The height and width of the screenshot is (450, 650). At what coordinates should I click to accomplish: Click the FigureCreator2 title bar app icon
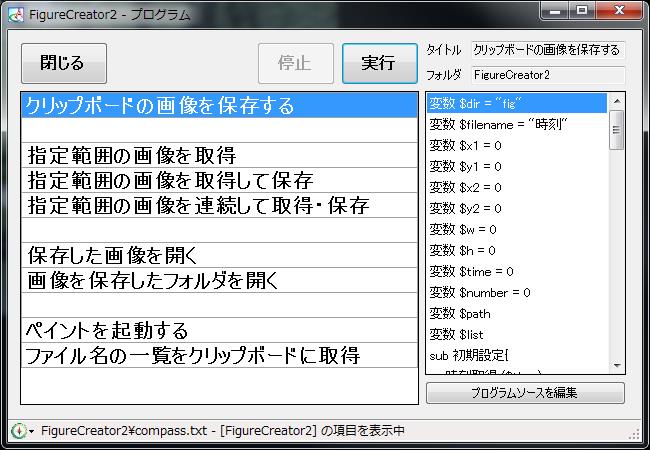click(x=14, y=15)
